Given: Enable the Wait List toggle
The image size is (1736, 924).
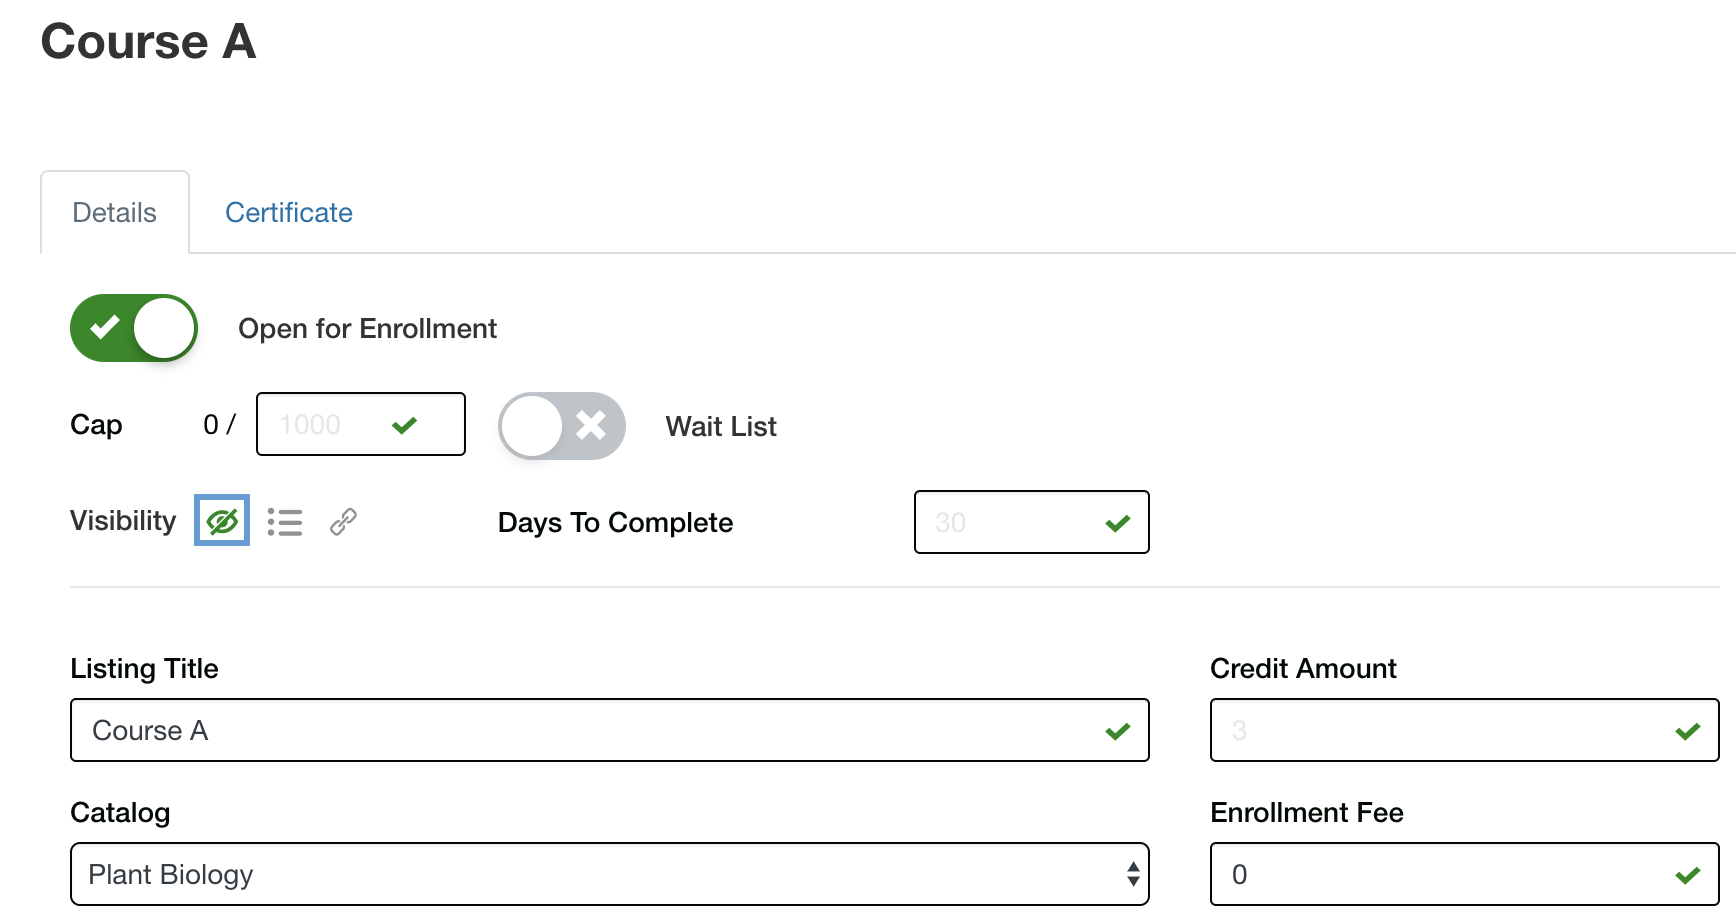Looking at the screenshot, I should (x=562, y=426).
